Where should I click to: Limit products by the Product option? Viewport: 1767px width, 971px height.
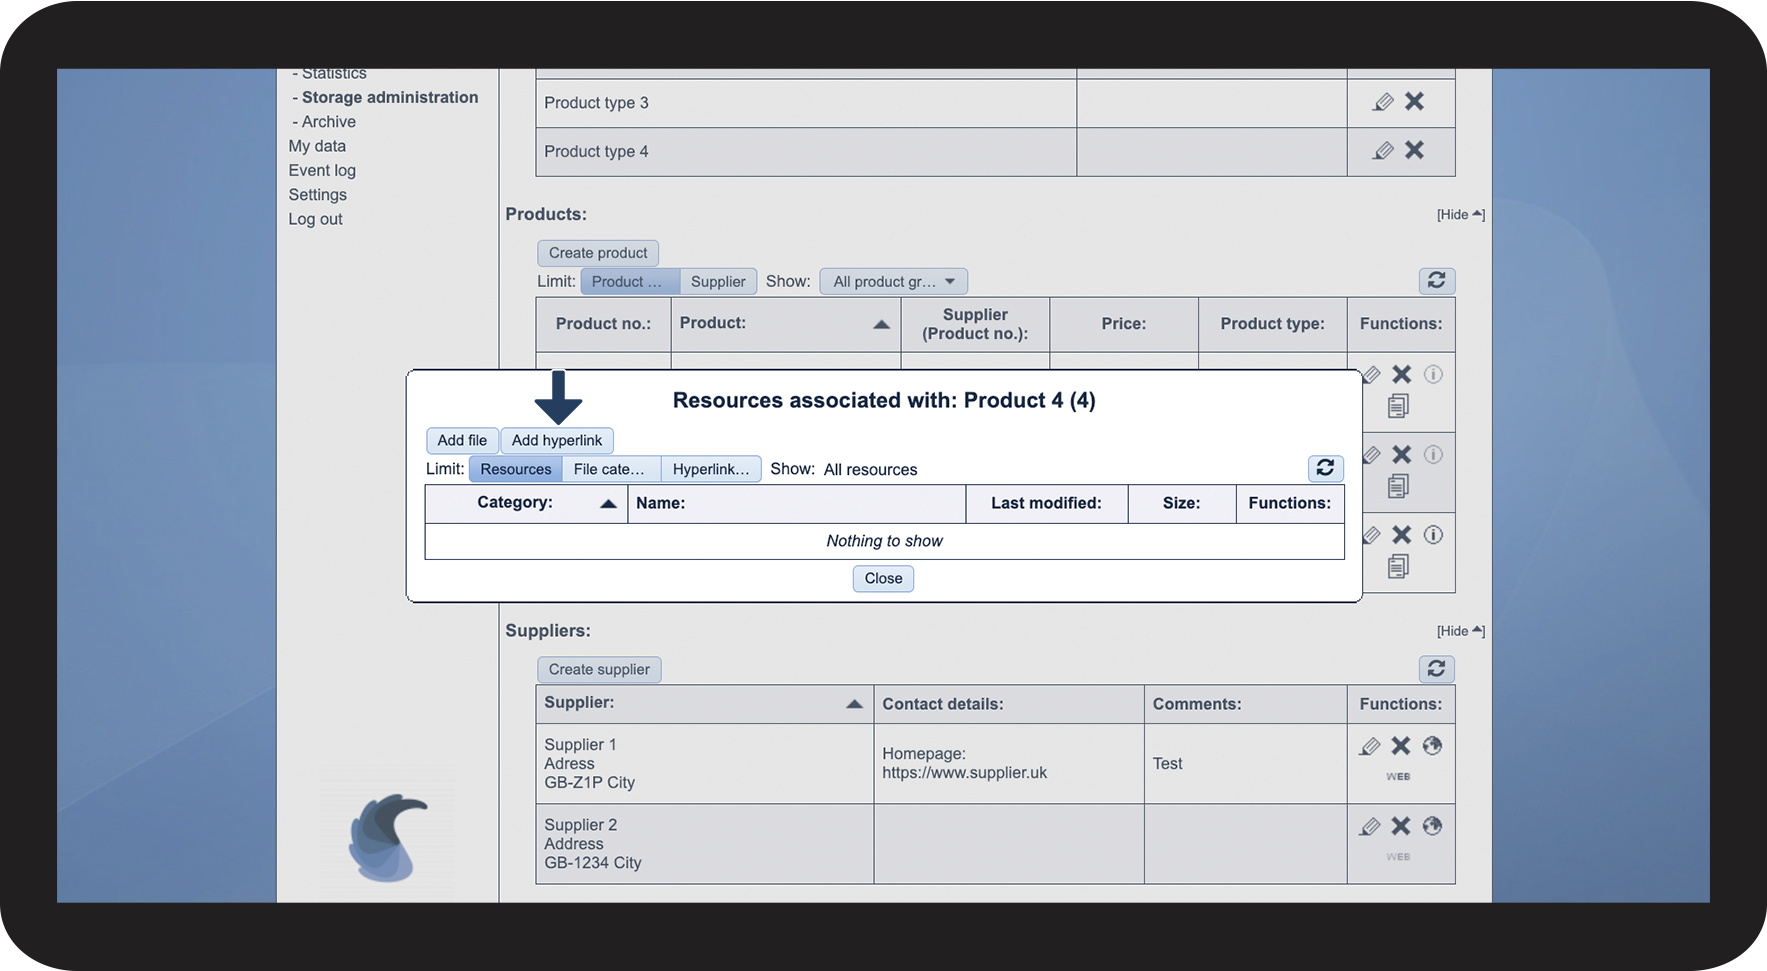click(630, 282)
